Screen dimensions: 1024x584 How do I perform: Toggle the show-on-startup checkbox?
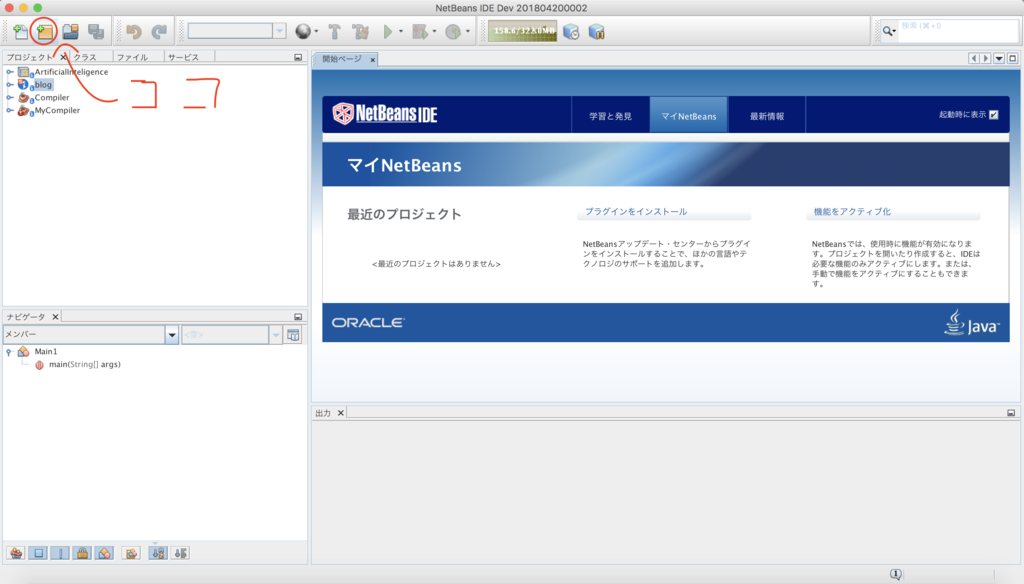993,115
